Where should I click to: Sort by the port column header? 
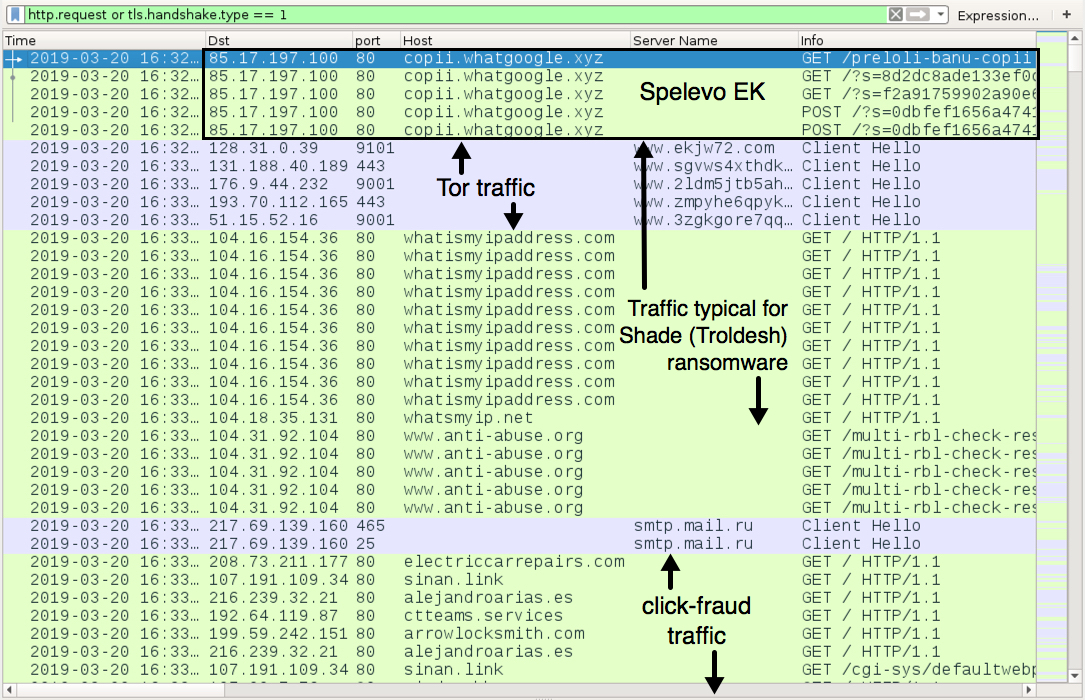(376, 40)
